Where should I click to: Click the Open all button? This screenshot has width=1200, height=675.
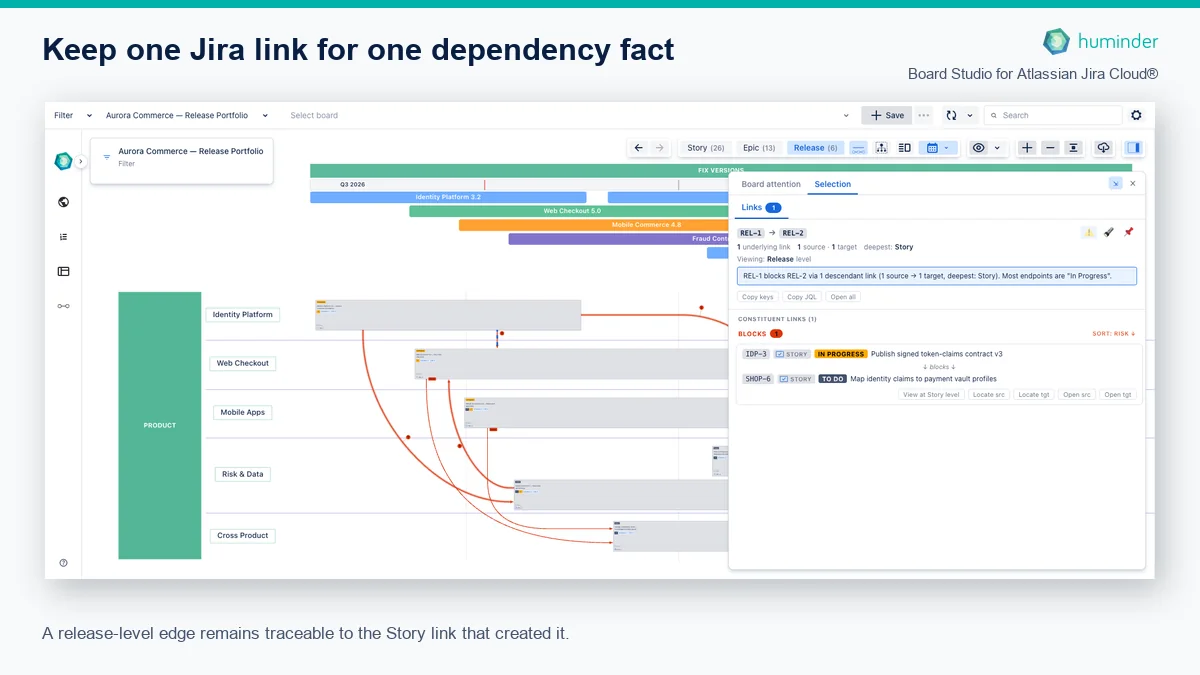[x=843, y=297]
